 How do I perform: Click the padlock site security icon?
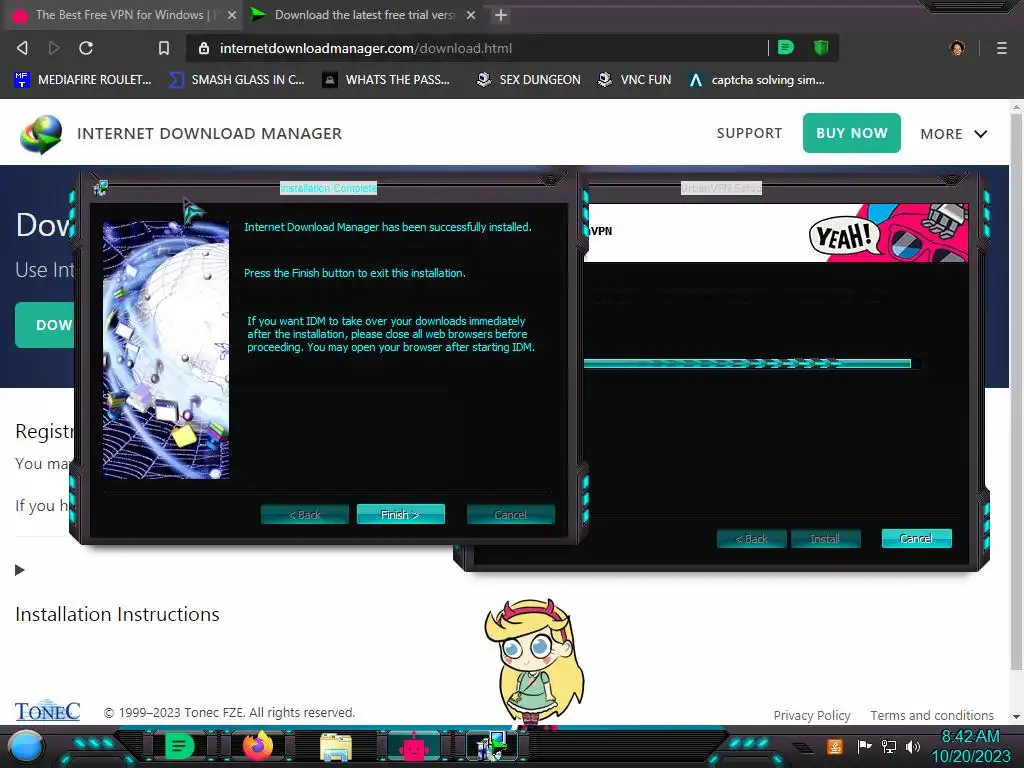point(204,48)
